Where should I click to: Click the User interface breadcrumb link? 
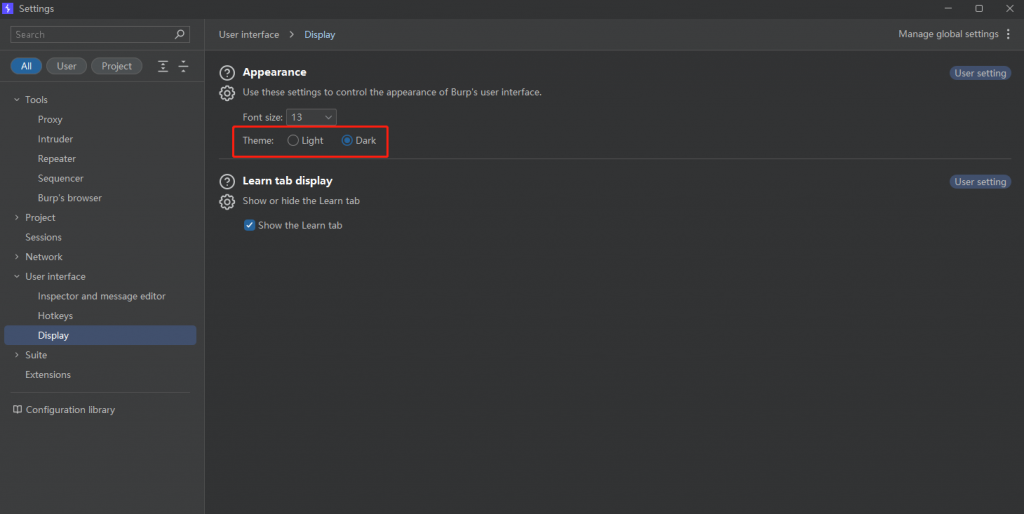[249, 35]
